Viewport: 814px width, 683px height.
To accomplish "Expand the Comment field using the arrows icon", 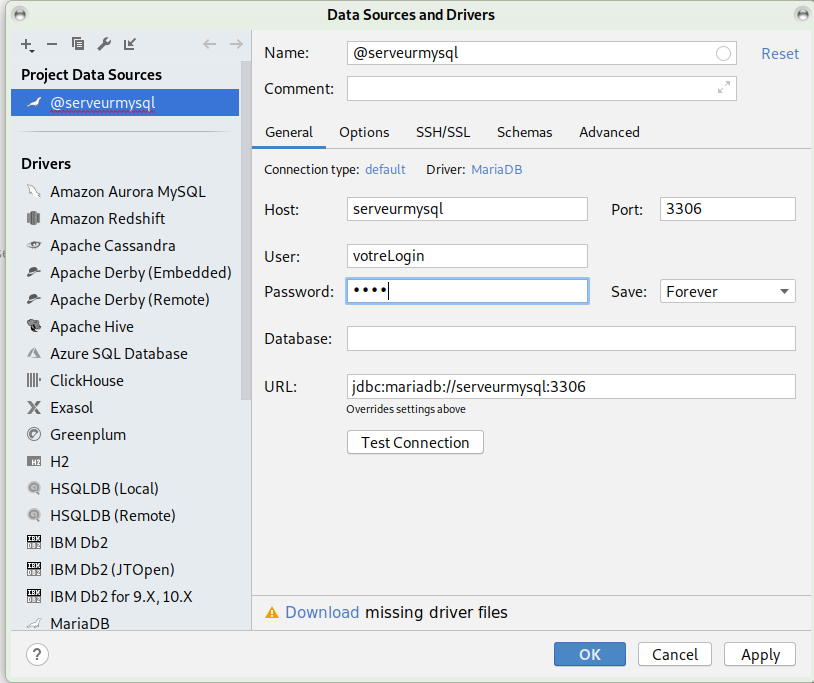I will pos(724,88).
